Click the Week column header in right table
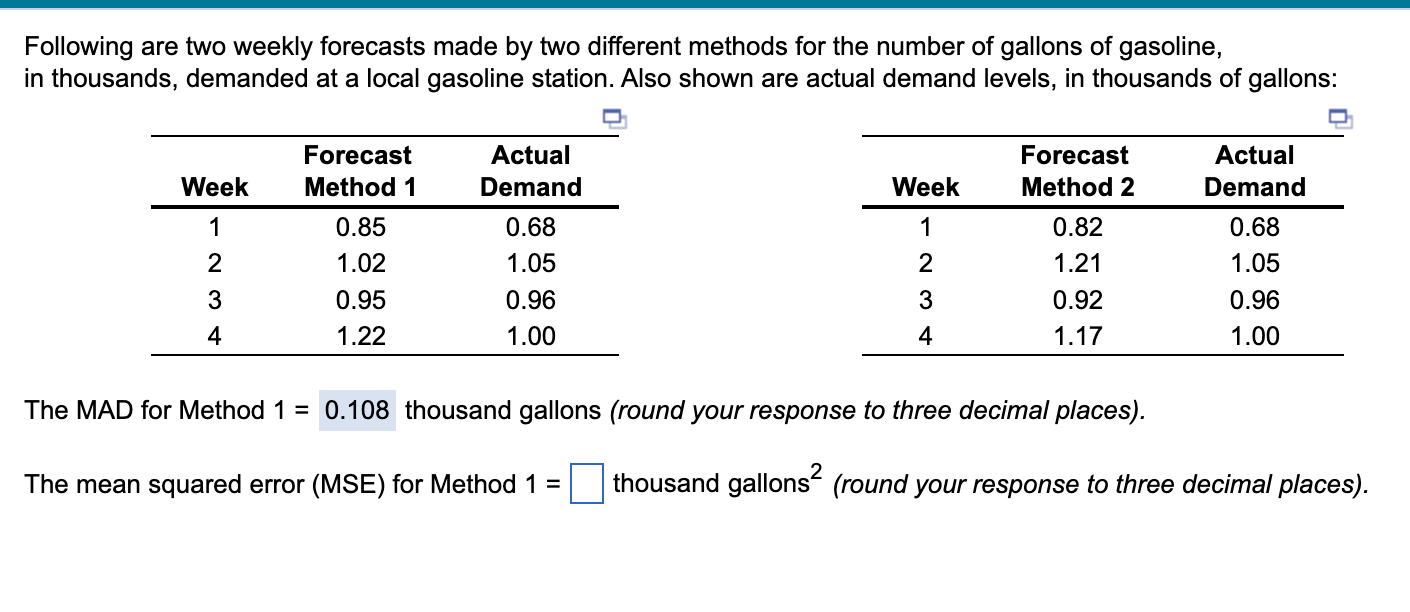Viewport: 1410px width, 612px height. click(925, 187)
